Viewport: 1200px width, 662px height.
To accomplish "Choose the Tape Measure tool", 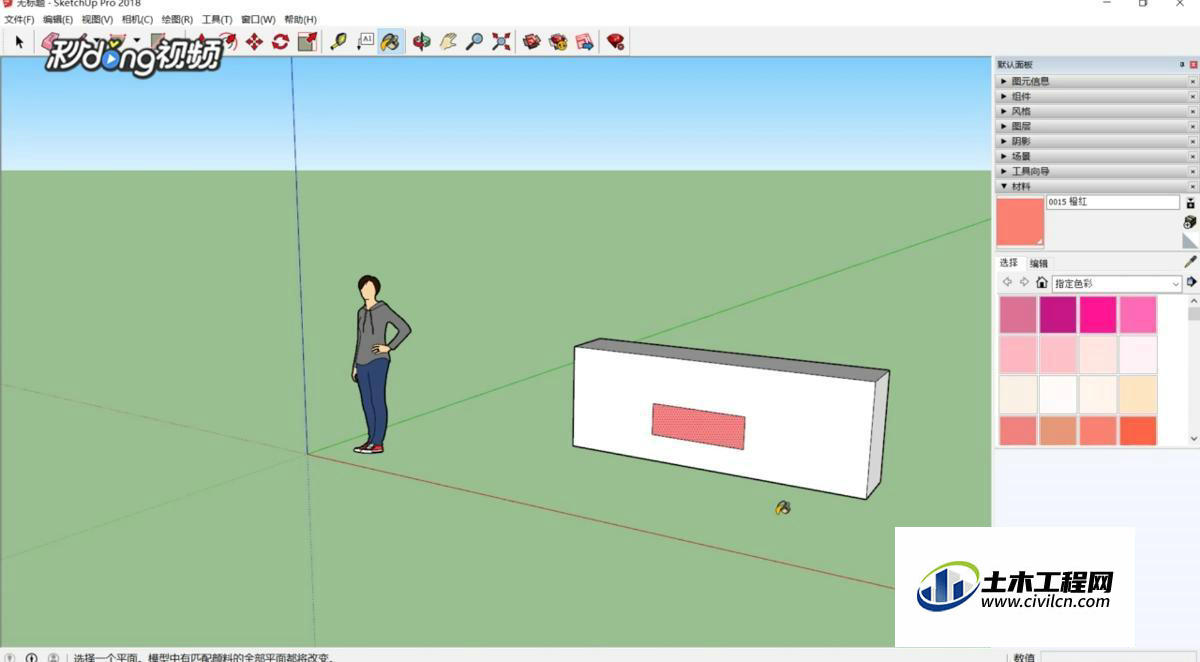I will (x=338, y=42).
